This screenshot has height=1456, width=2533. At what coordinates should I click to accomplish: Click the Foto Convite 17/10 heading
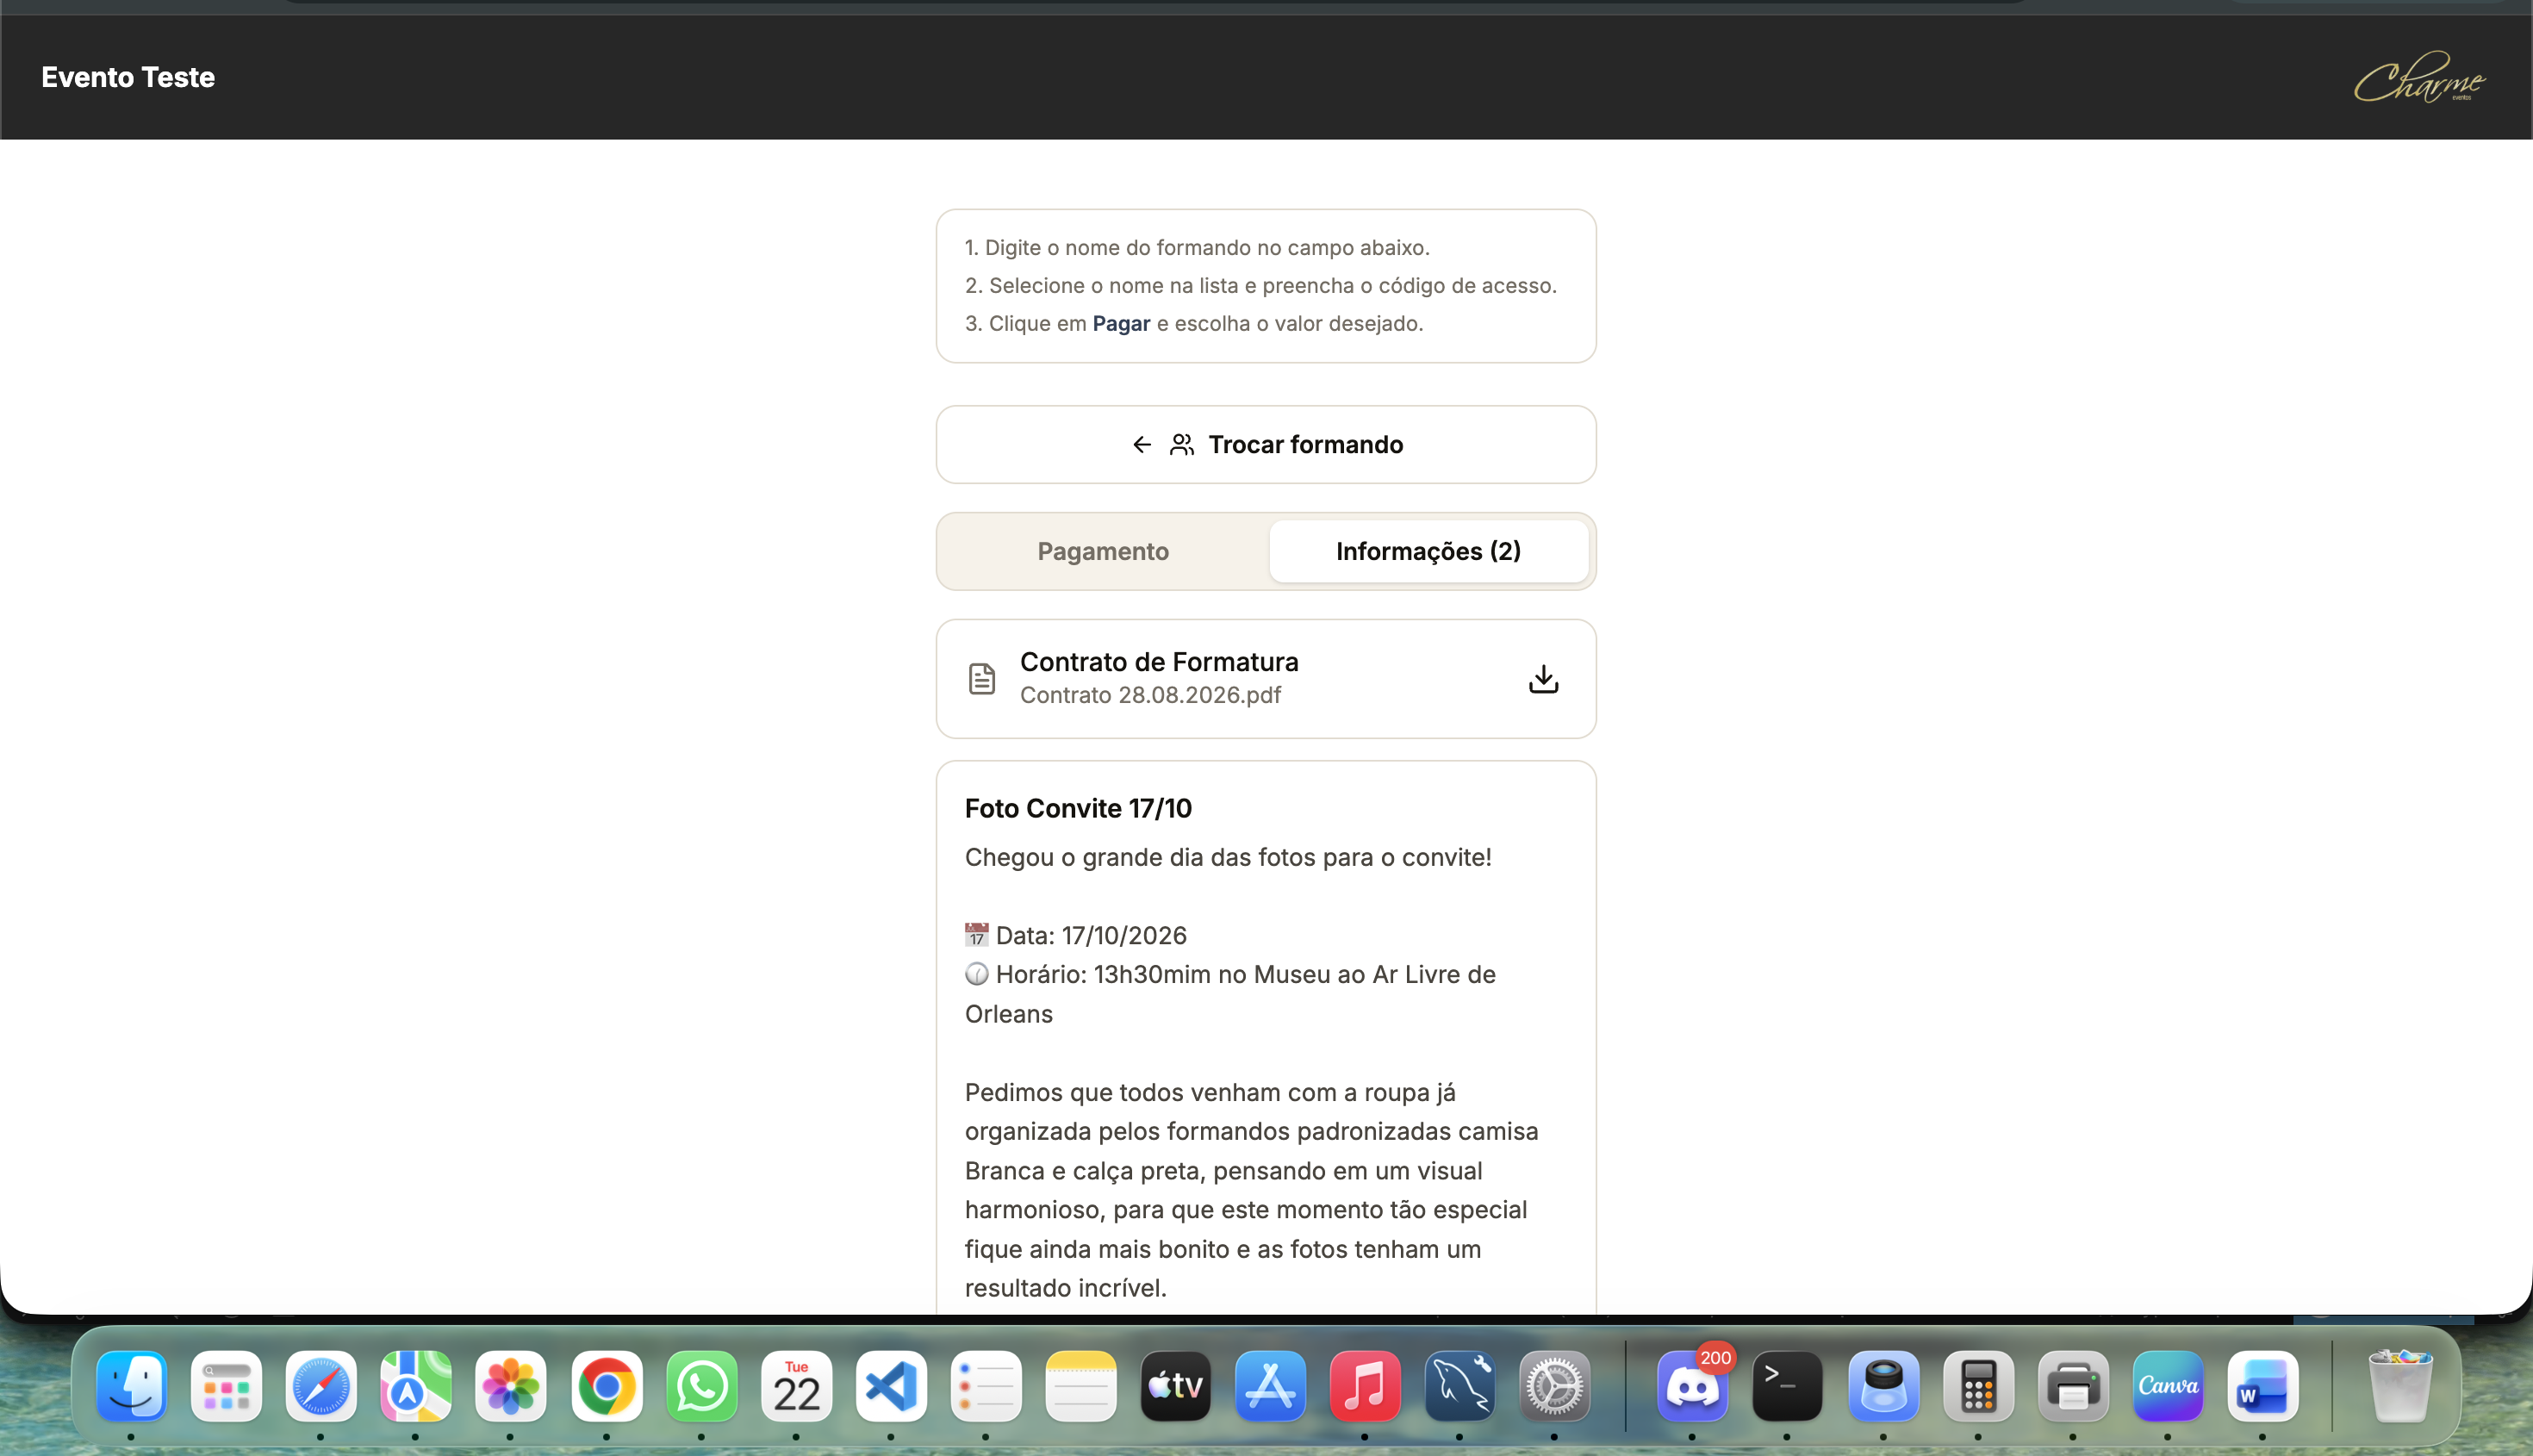click(1078, 808)
